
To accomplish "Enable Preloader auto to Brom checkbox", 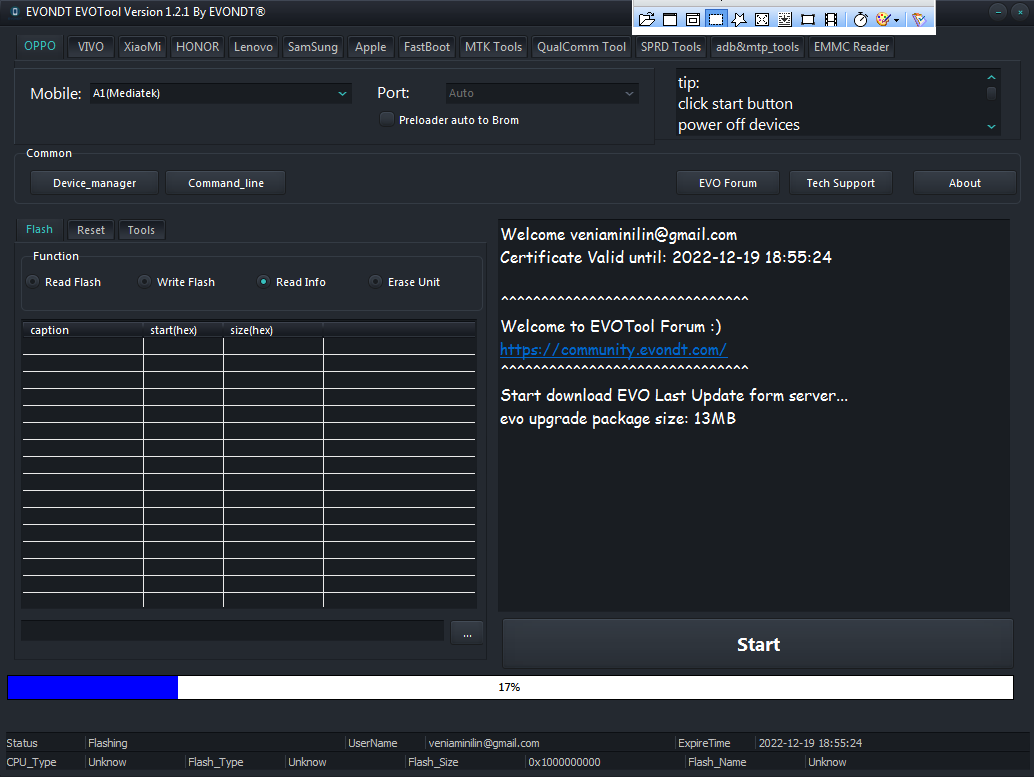I will point(387,119).
